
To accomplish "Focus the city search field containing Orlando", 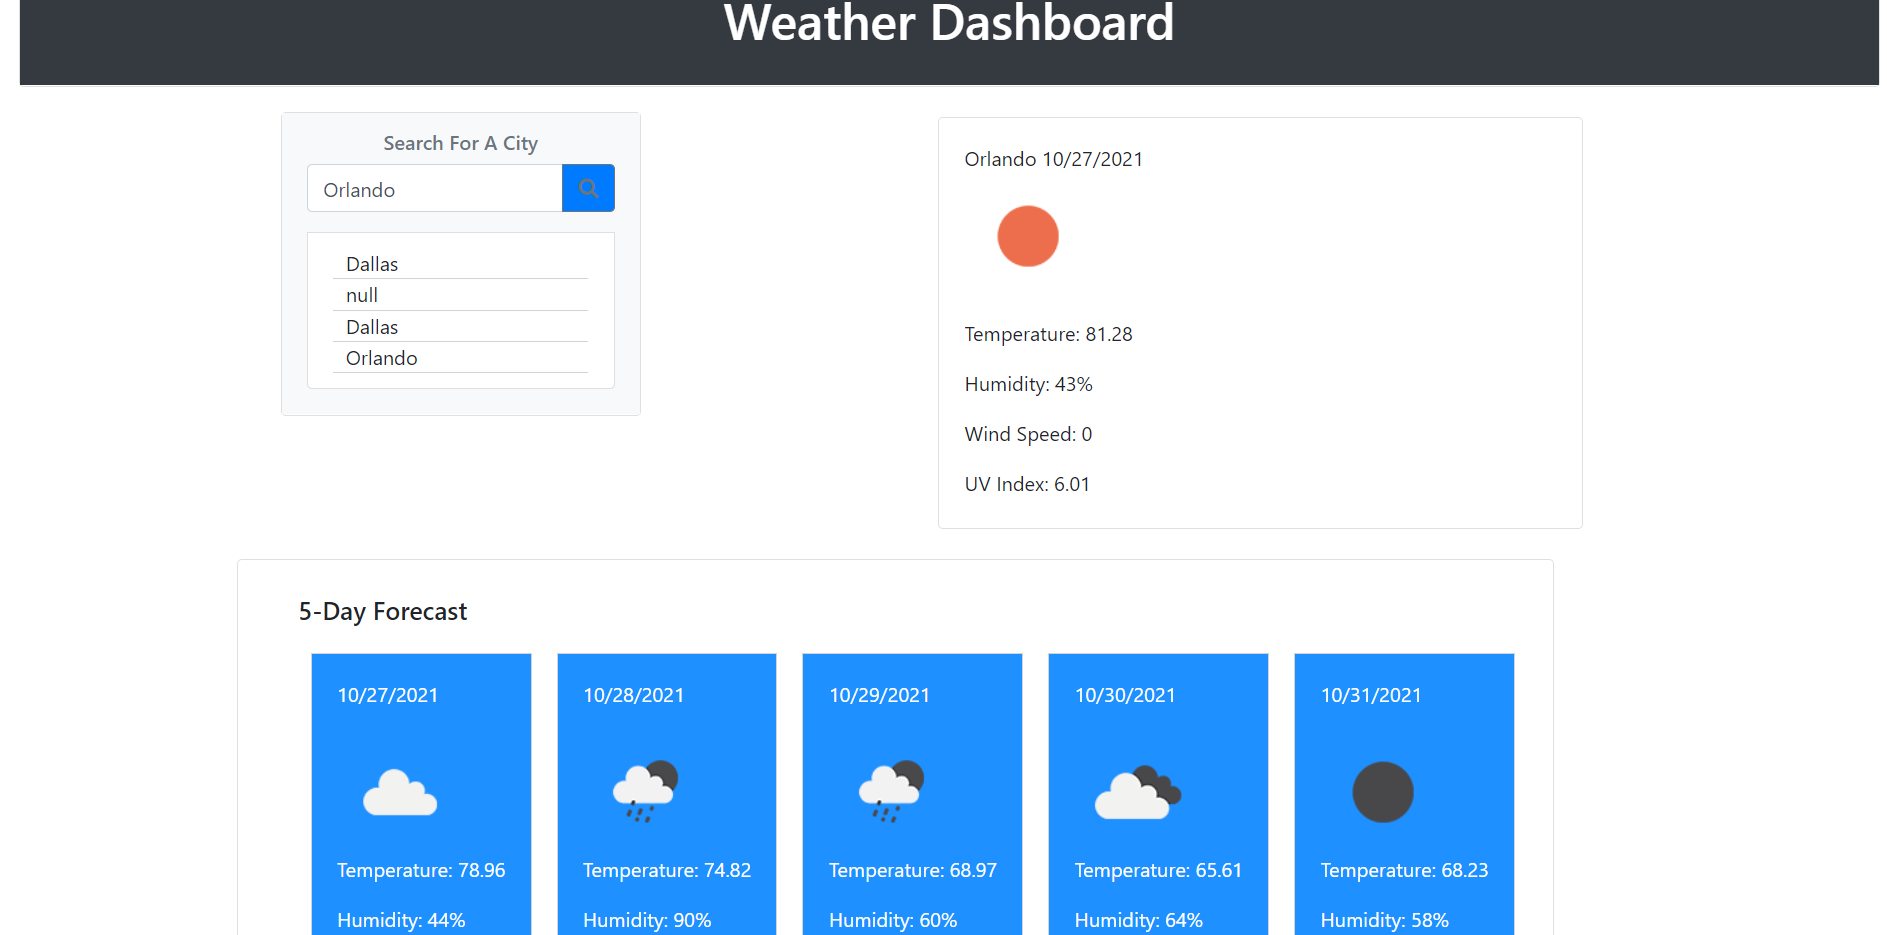I will point(435,188).
